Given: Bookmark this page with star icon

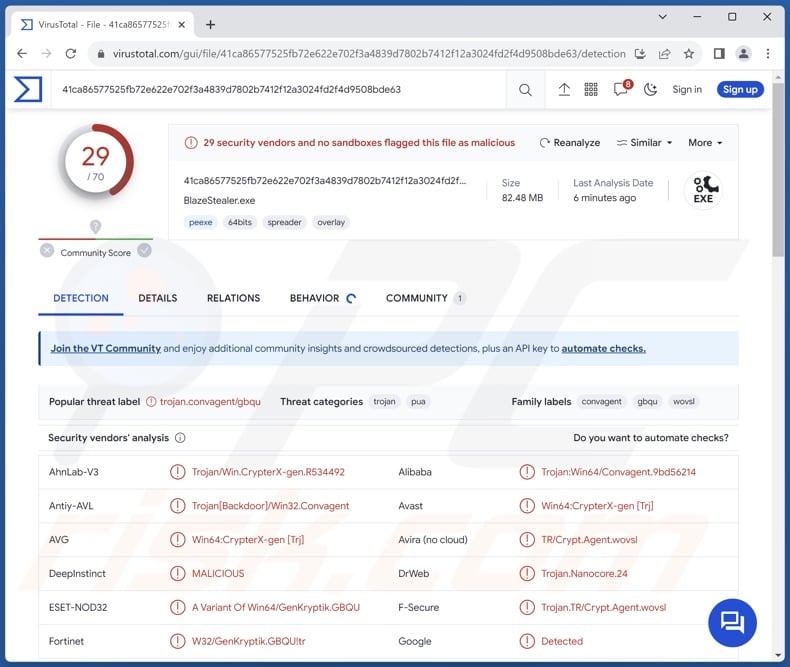Looking at the screenshot, I should pos(689,53).
